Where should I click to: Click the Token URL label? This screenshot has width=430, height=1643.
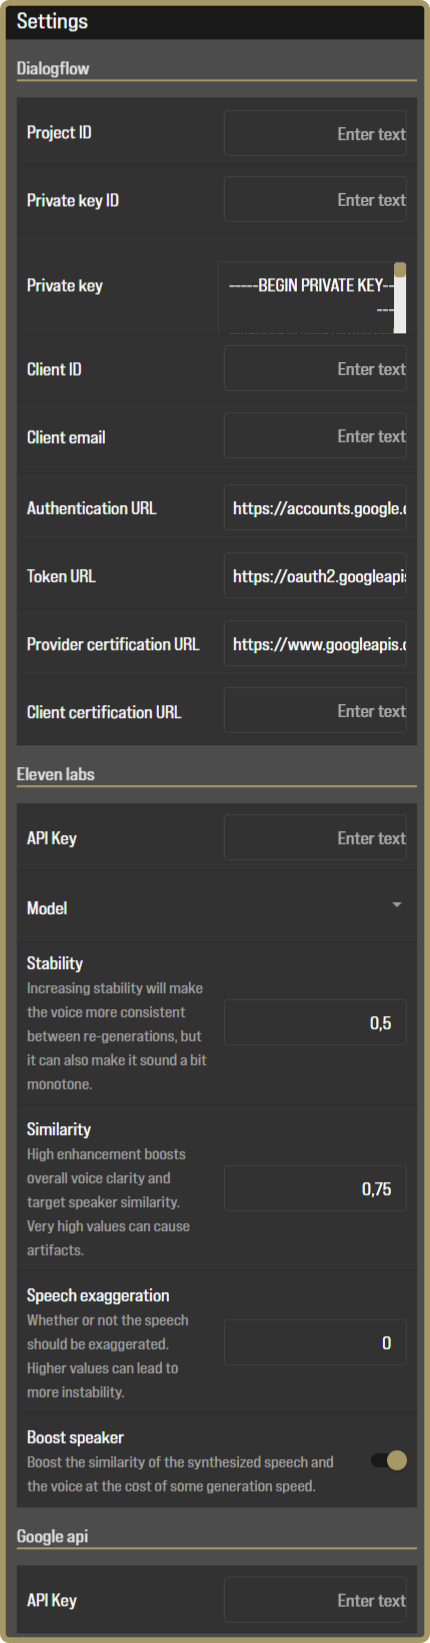click(x=61, y=576)
